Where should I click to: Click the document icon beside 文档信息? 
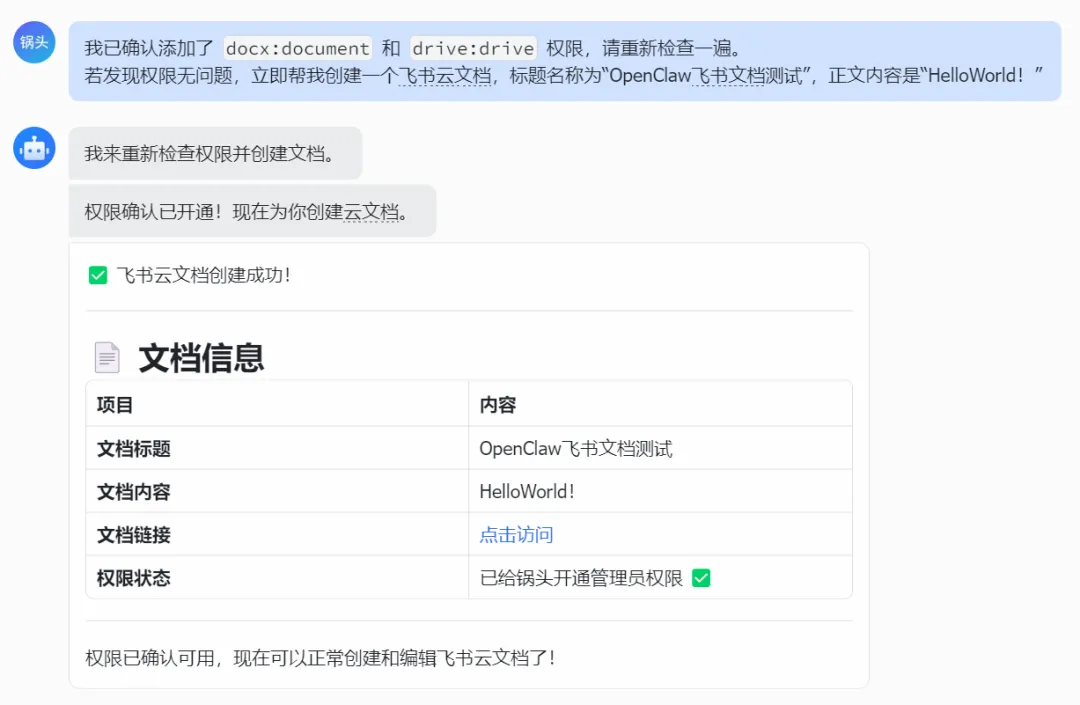107,358
